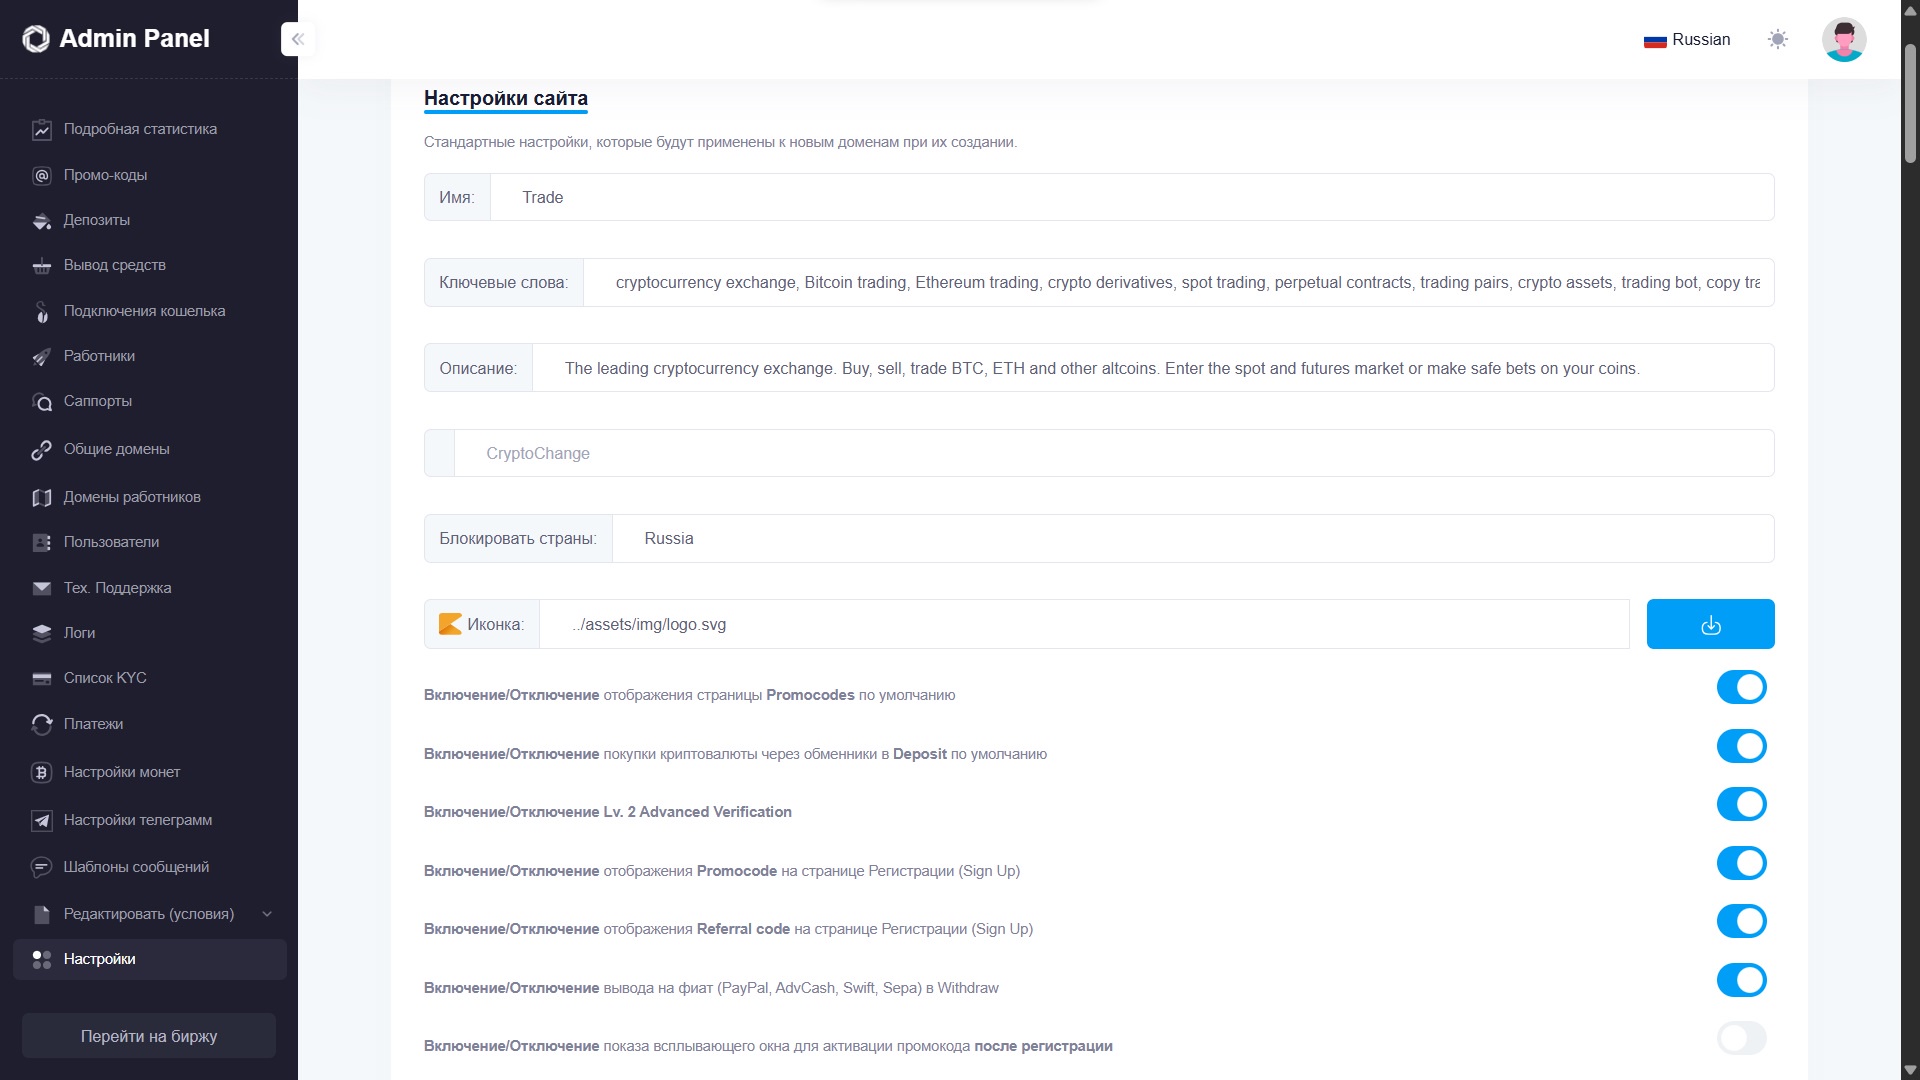The height and width of the screenshot is (1080, 1920).
Task: Click the Общие домены link icon
Action: coord(42,450)
